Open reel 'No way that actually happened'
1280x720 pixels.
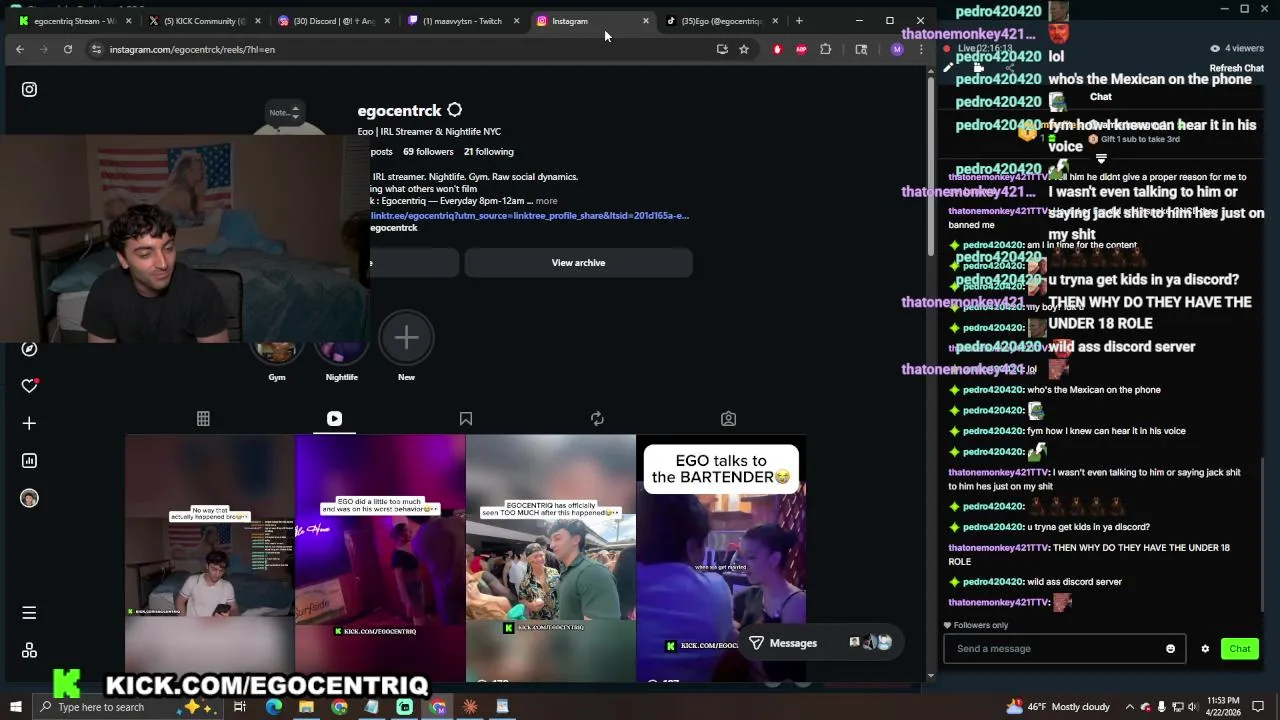click(x=210, y=558)
